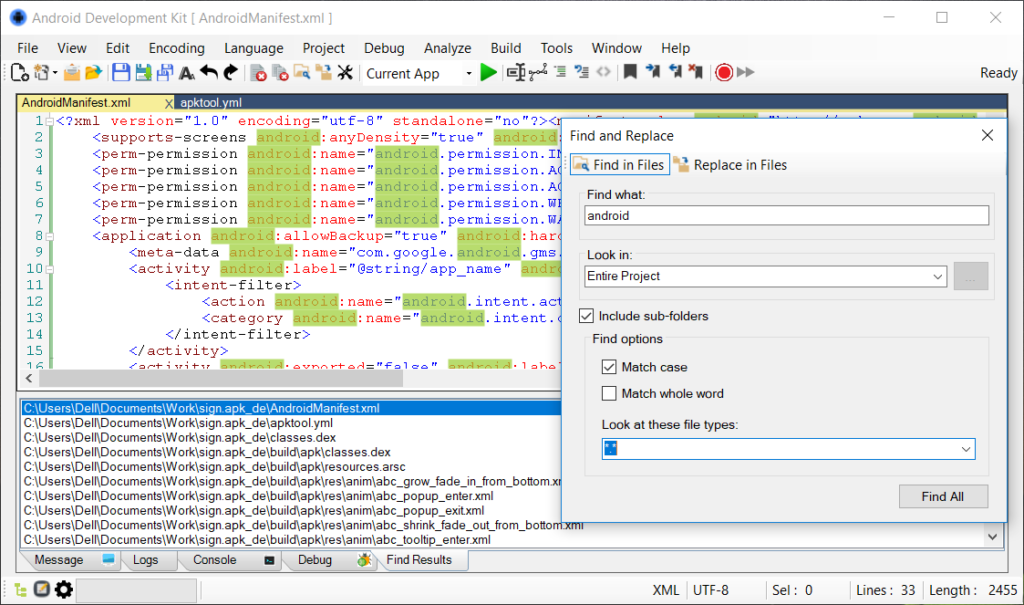
Task: Click the Find All button
Action: (942, 496)
